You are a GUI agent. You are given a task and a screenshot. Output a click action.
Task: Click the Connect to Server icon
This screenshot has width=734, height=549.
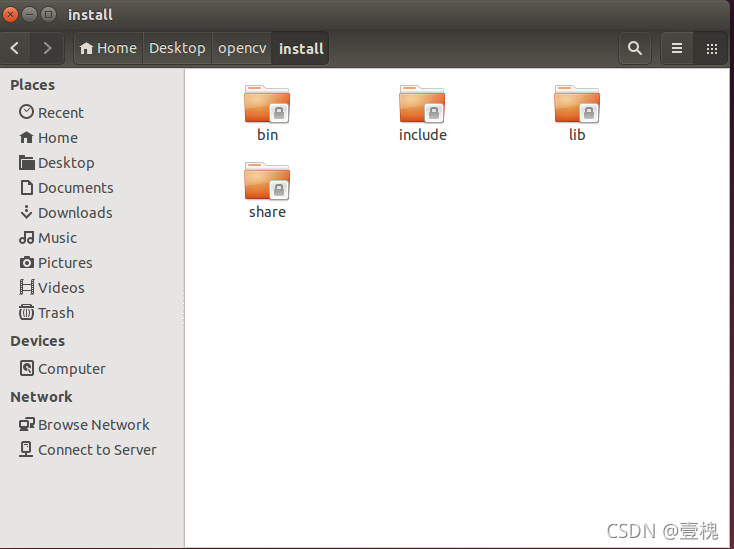coord(26,449)
